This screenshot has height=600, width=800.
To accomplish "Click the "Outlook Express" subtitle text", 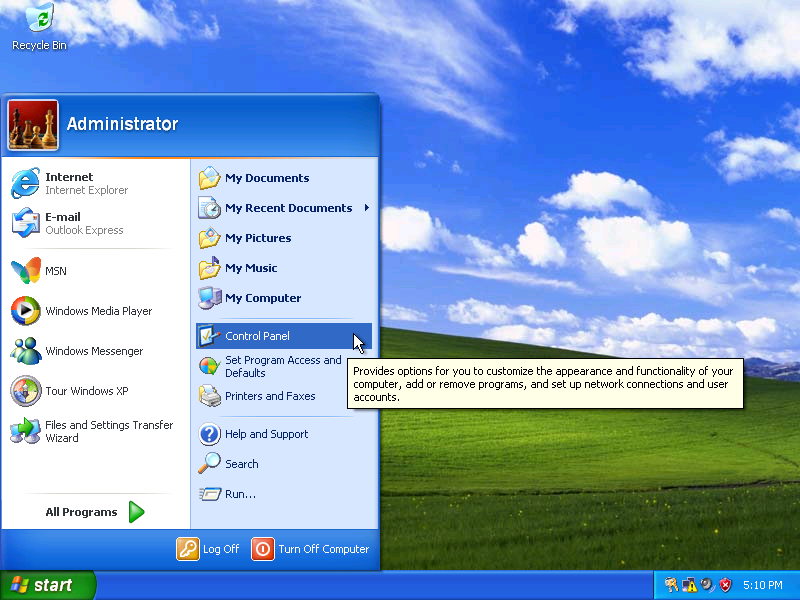I will (84, 230).
